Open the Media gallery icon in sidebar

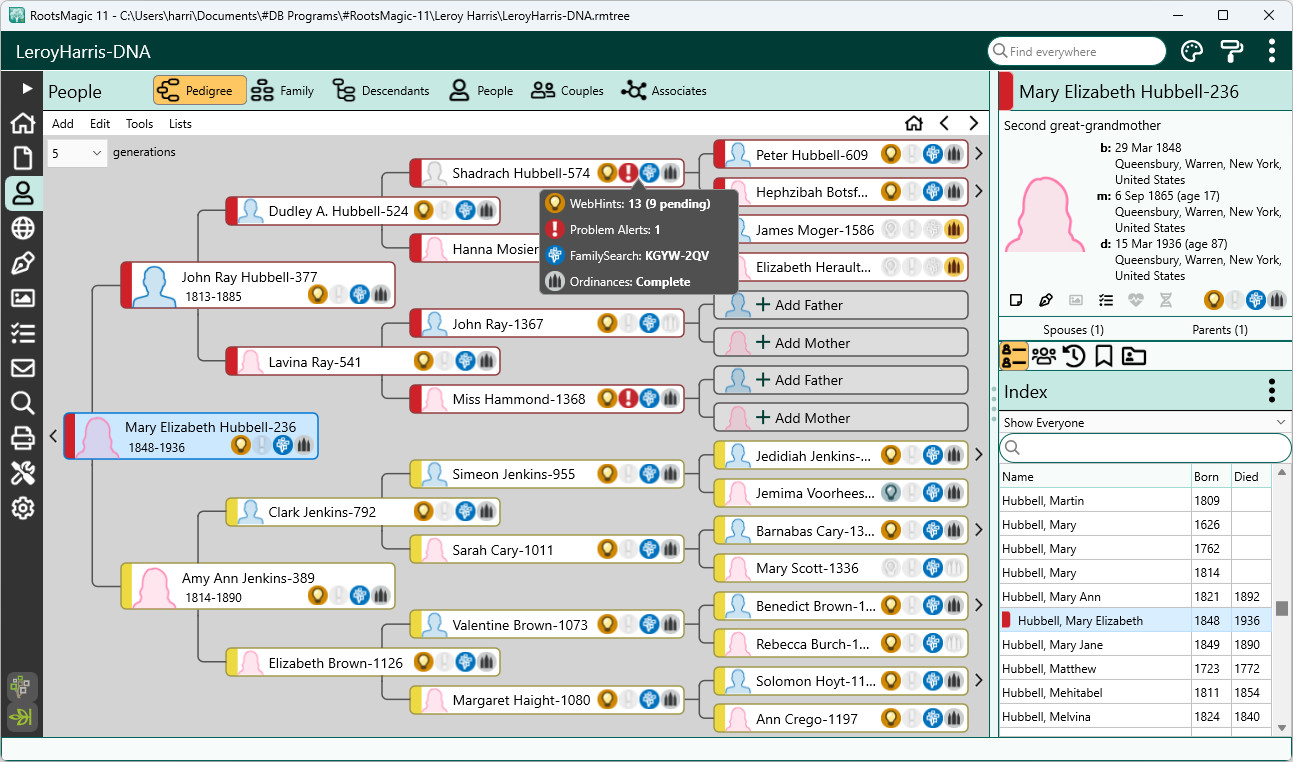[22, 298]
